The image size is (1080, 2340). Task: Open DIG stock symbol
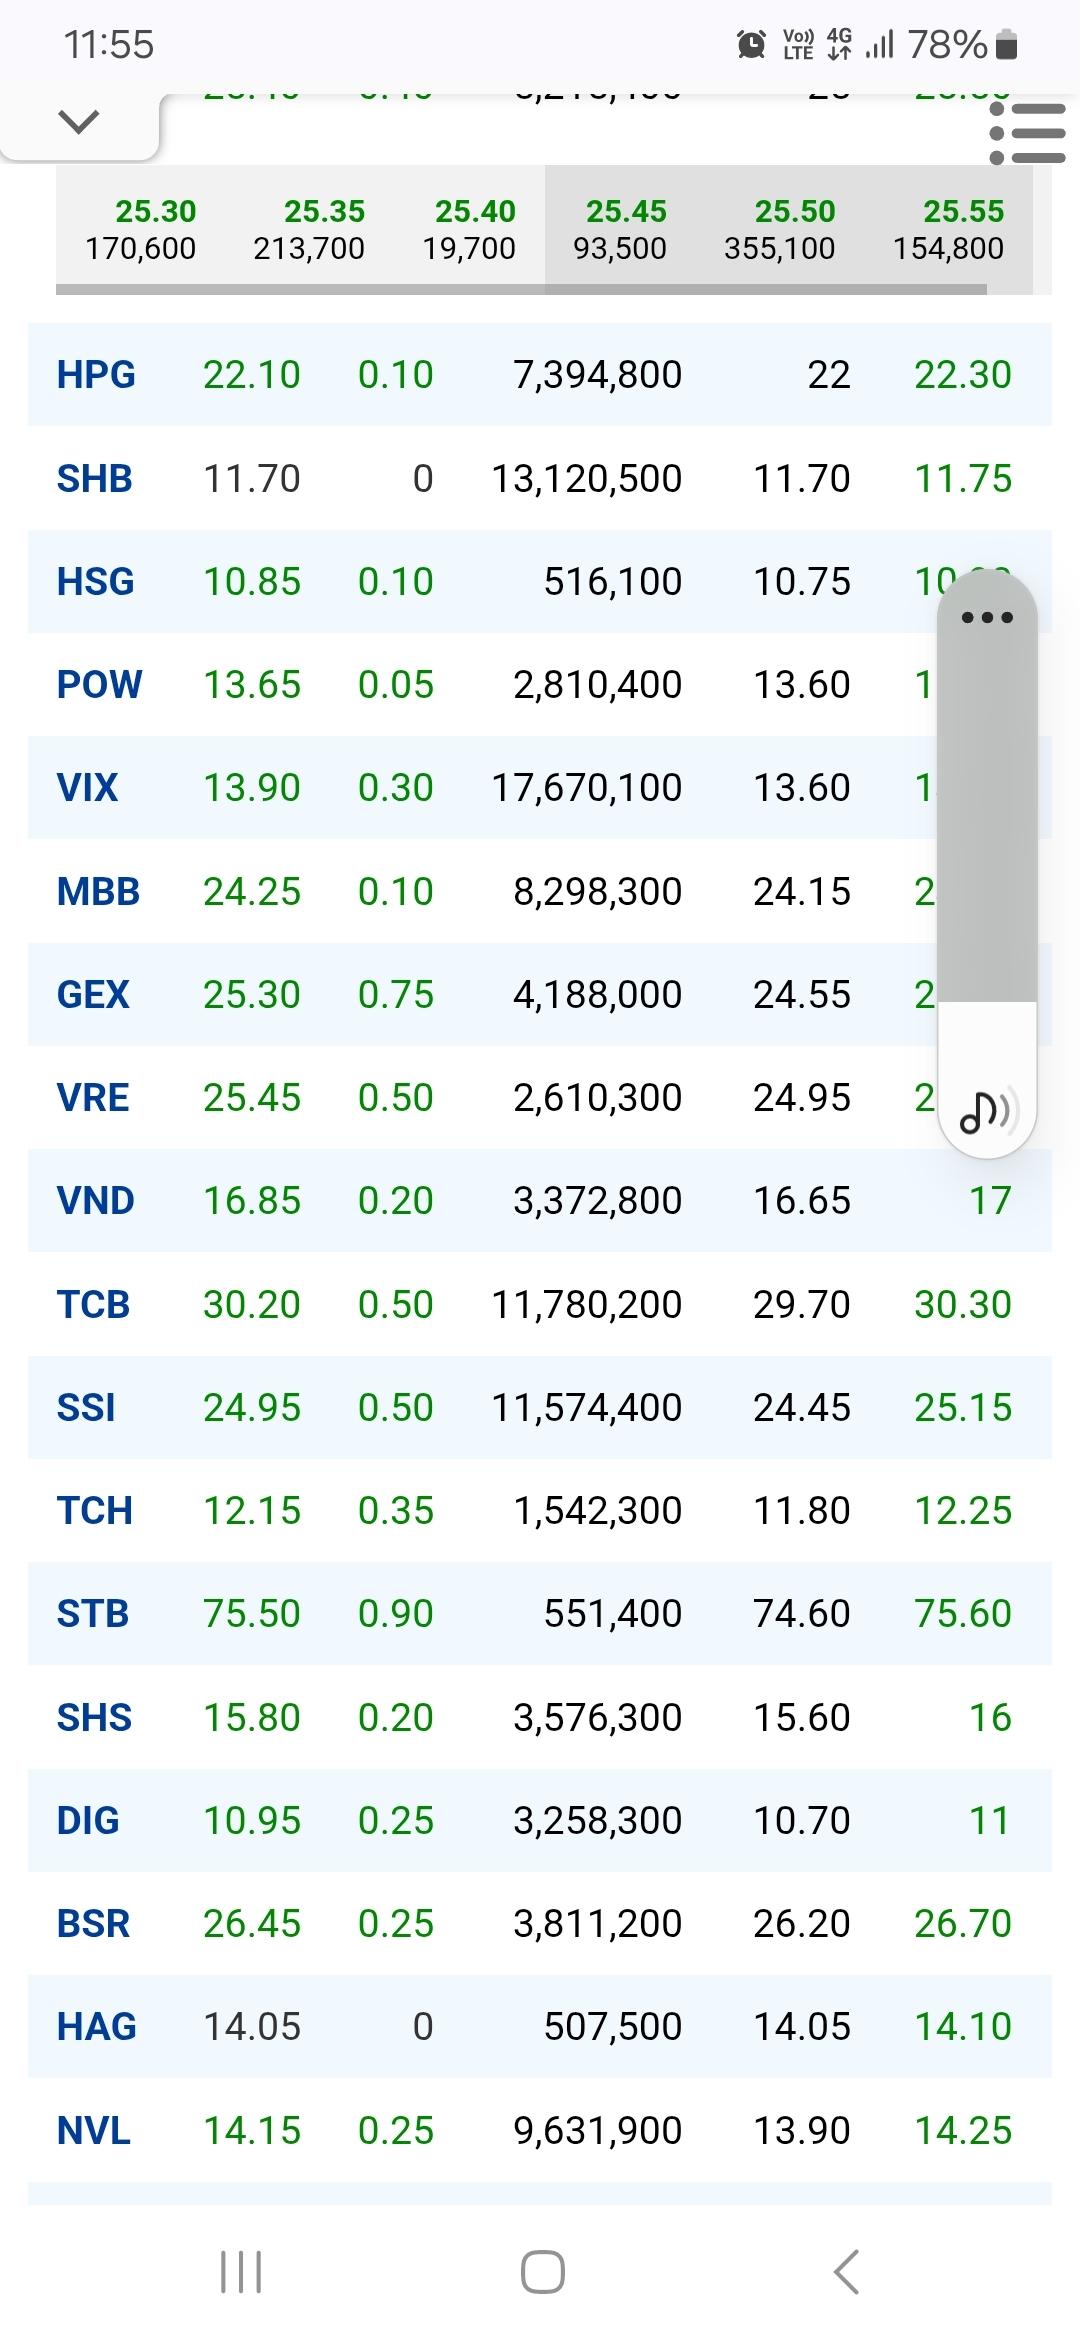pyautogui.click(x=88, y=1821)
